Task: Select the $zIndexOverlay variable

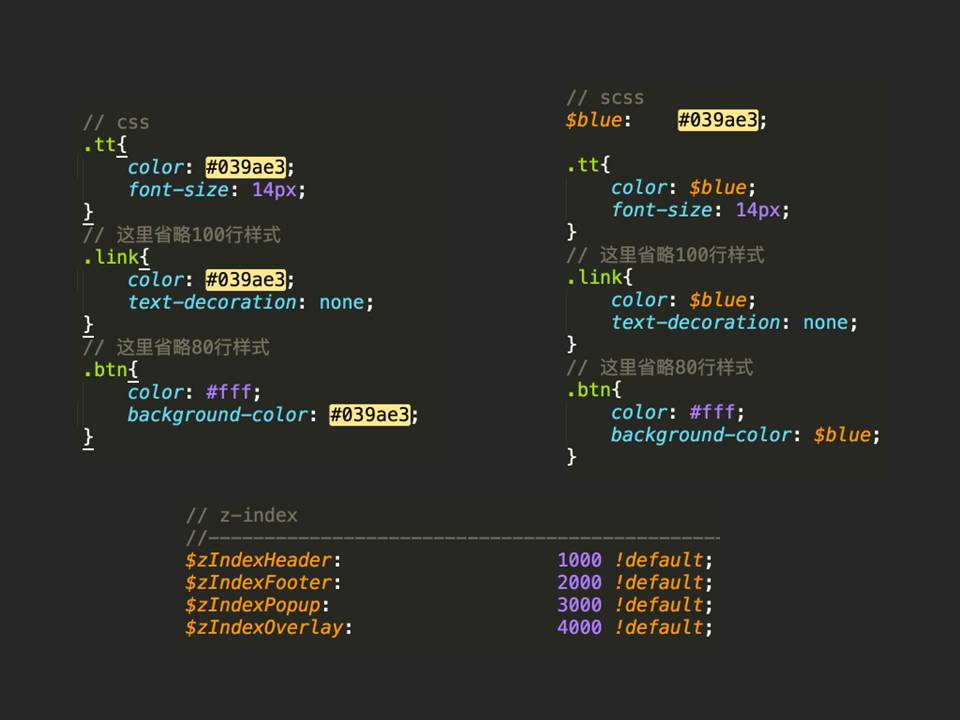Action: (263, 627)
